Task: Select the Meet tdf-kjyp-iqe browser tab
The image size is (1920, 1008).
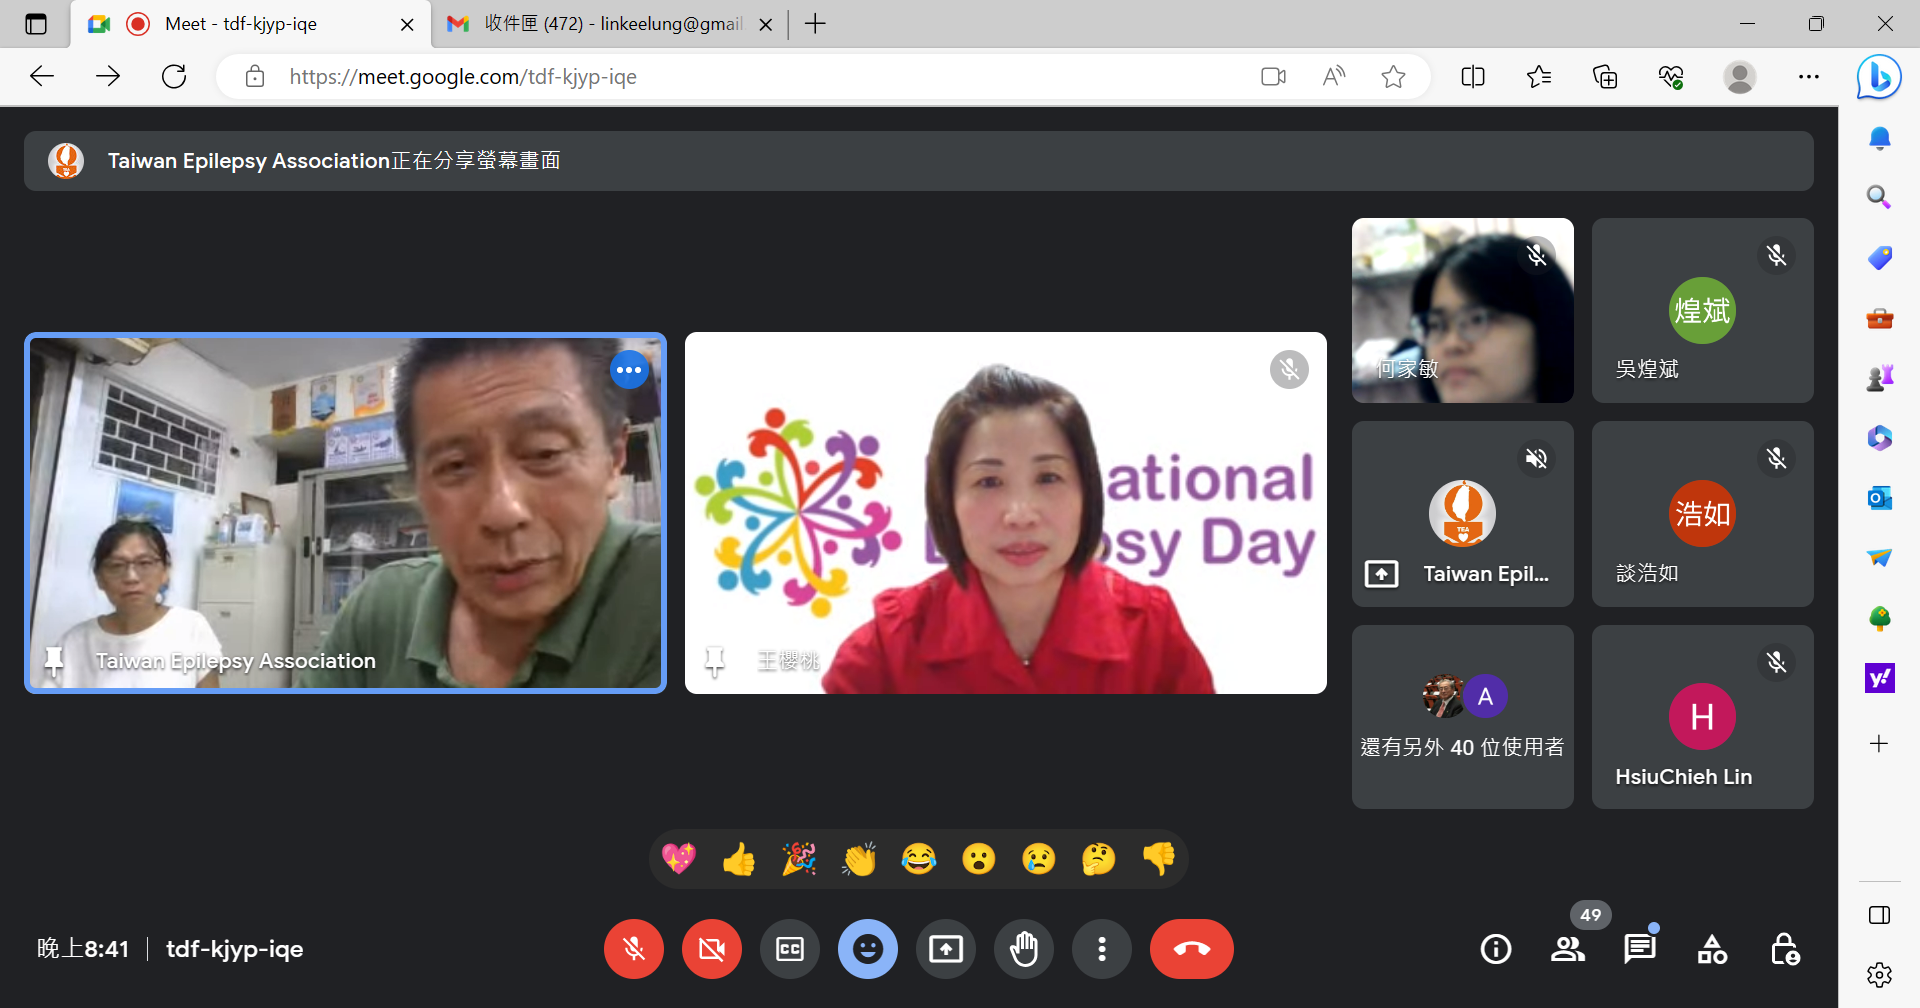Action: [241, 24]
